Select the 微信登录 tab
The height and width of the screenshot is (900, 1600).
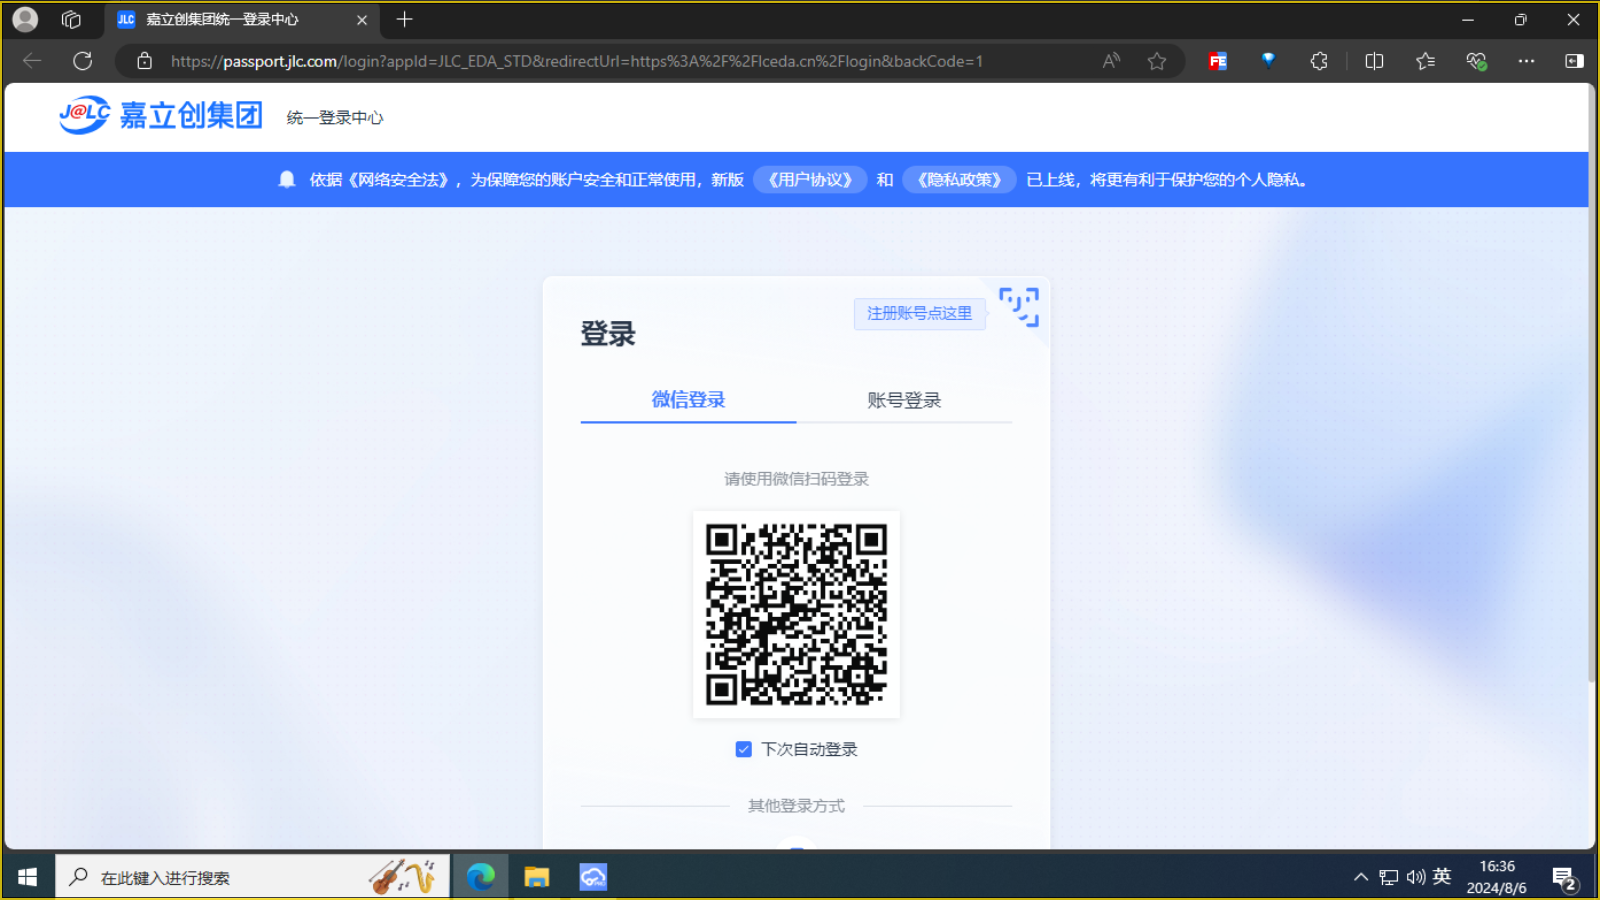(688, 400)
